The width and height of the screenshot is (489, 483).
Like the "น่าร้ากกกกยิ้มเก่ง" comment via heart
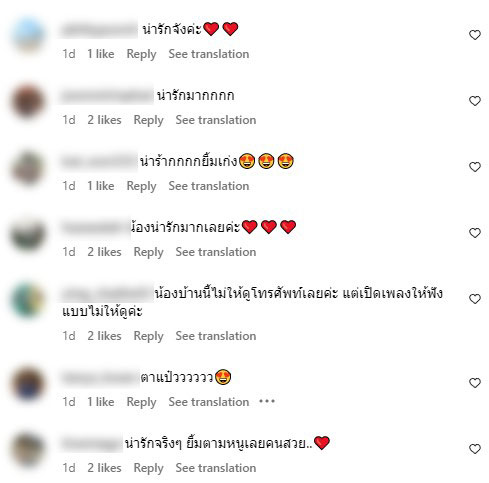click(x=475, y=167)
